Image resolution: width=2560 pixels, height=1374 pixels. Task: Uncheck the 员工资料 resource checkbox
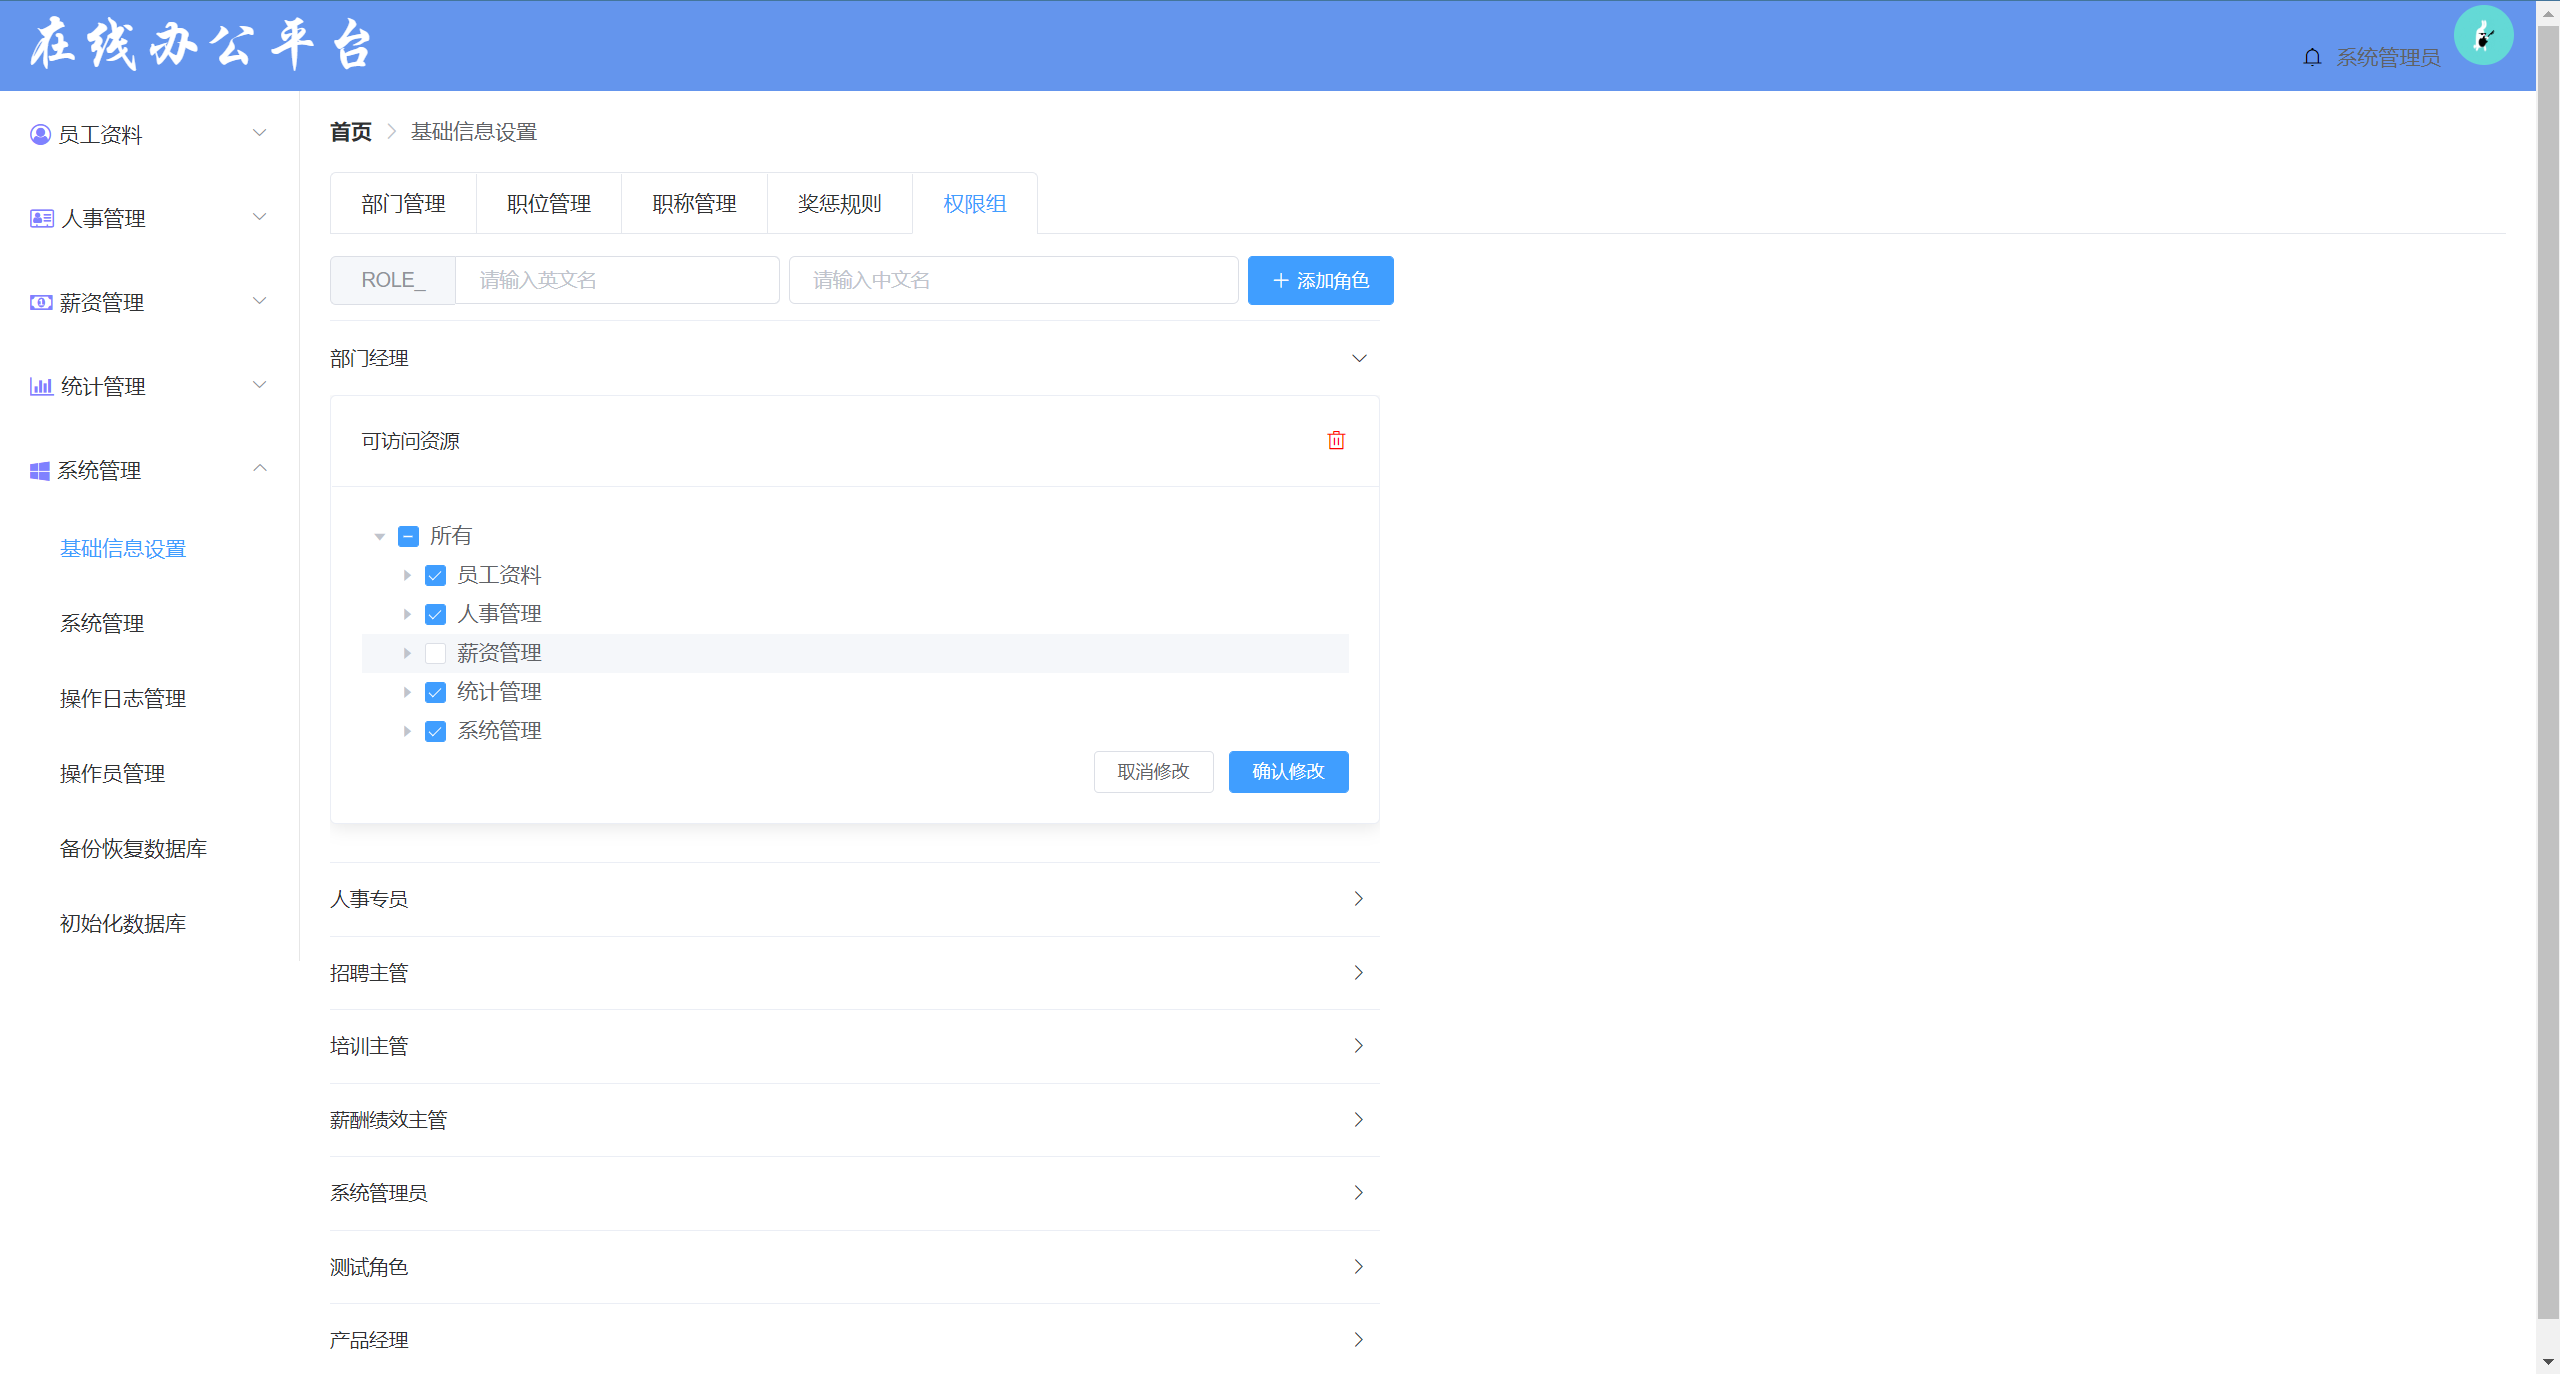435,575
